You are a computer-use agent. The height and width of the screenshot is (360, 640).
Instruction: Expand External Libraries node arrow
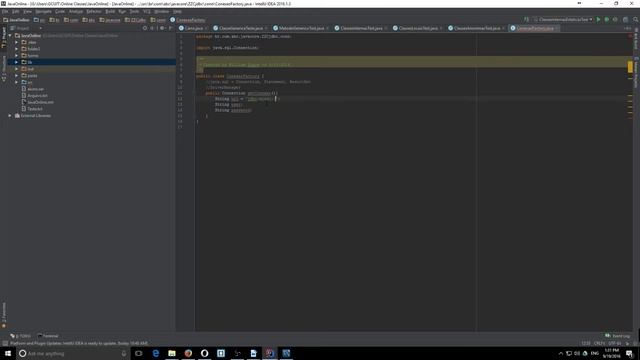click(x=10, y=116)
